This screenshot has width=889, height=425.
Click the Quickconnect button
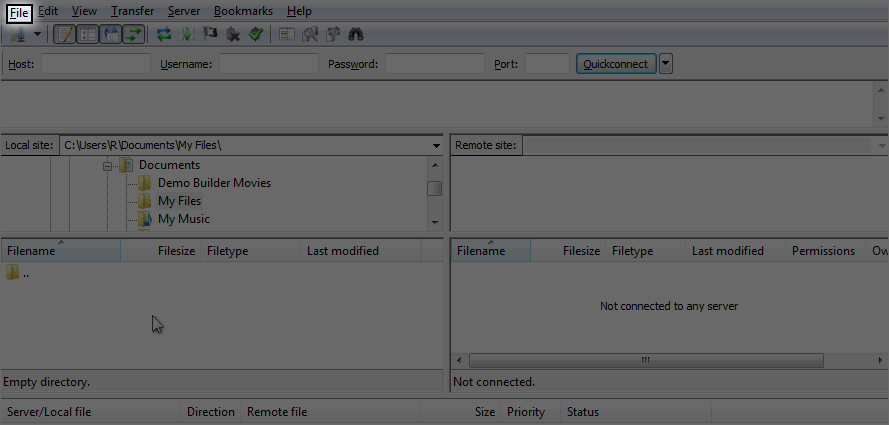[x=616, y=64]
